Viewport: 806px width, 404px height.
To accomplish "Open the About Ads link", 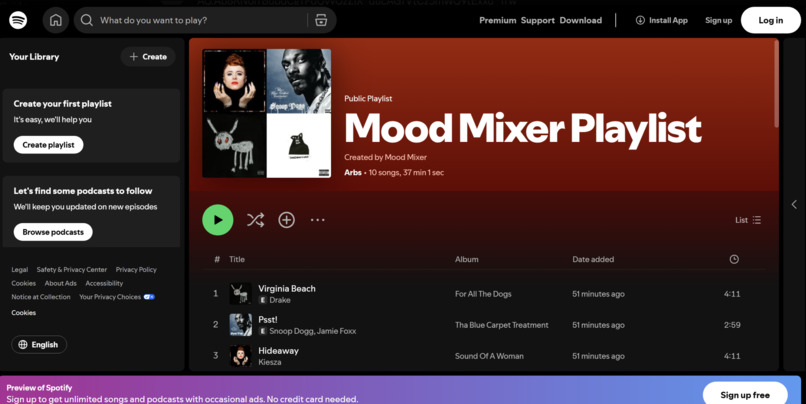I will click(60, 283).
